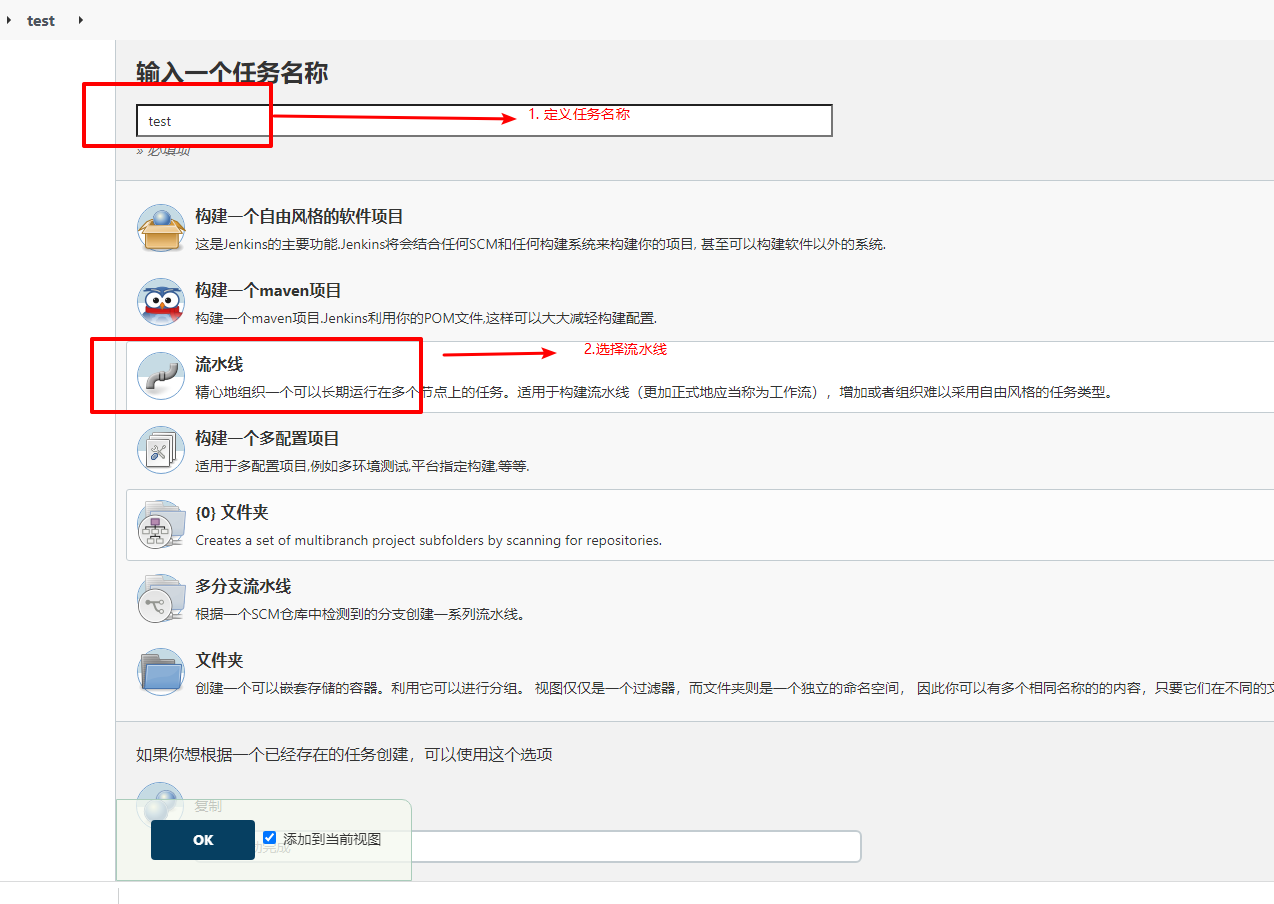Click the Freestyle project box icon
Screen dimensions: 1274x904
[x=161, y=228]
